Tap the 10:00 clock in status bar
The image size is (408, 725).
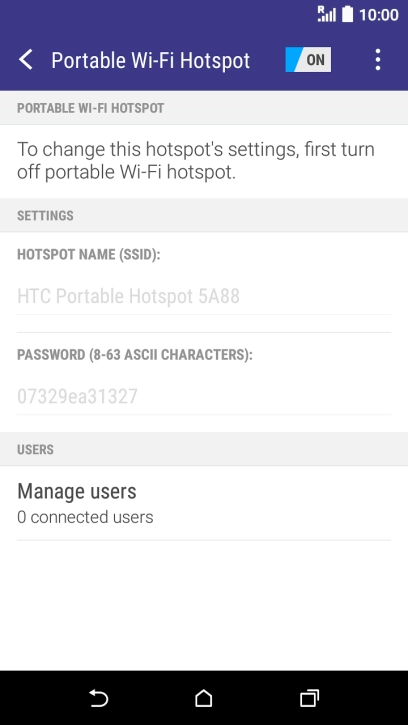379,15
